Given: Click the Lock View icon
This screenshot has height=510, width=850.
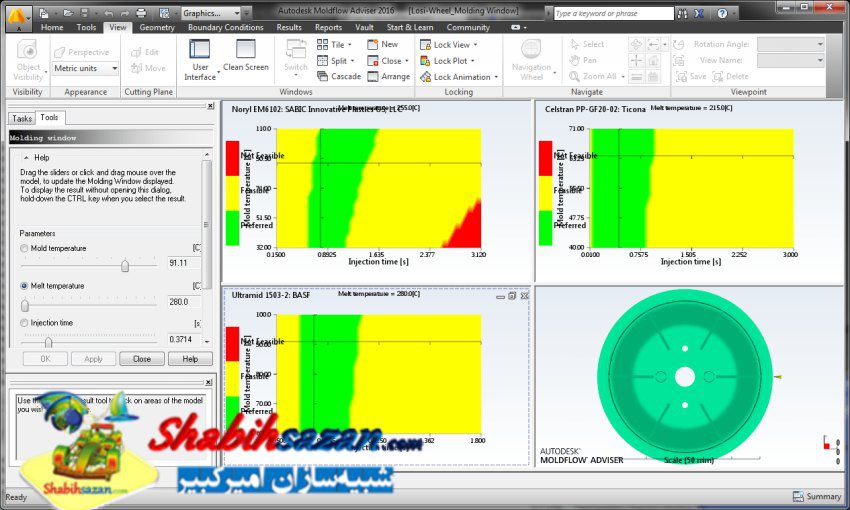Looking at the screenshot, I should (x=425, y=44).
